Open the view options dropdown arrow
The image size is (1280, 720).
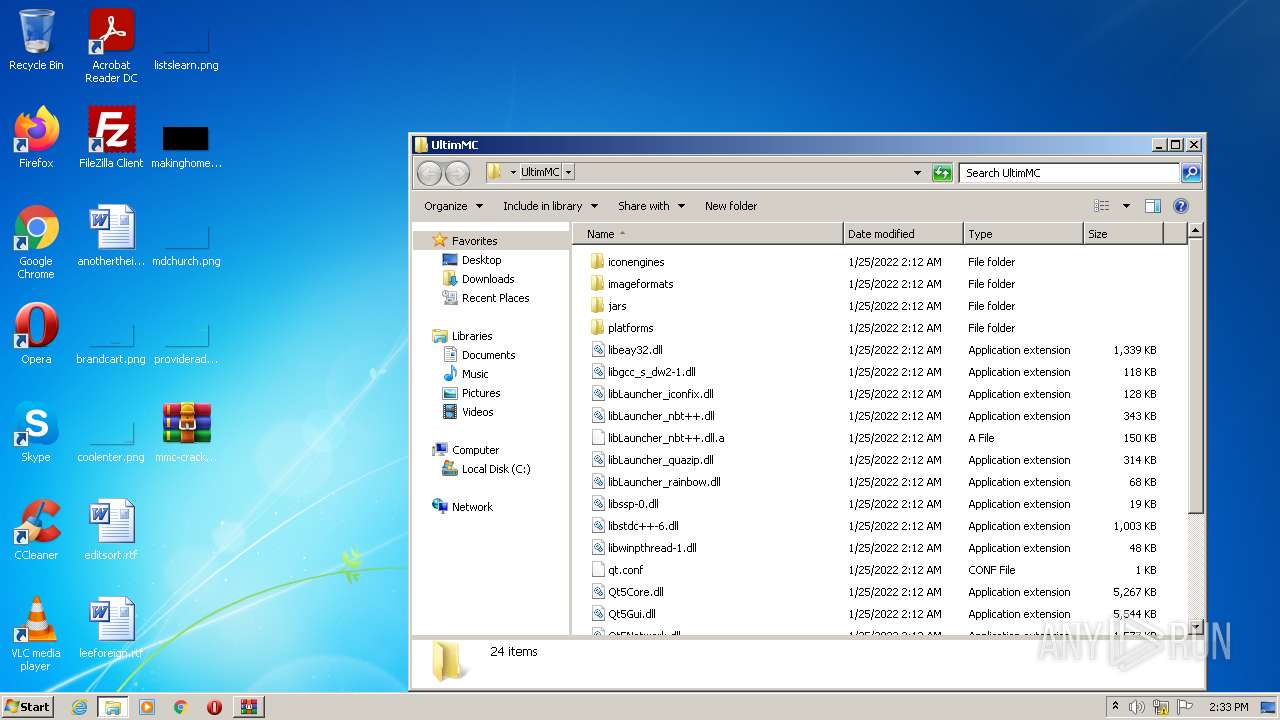coord(1126,206)
